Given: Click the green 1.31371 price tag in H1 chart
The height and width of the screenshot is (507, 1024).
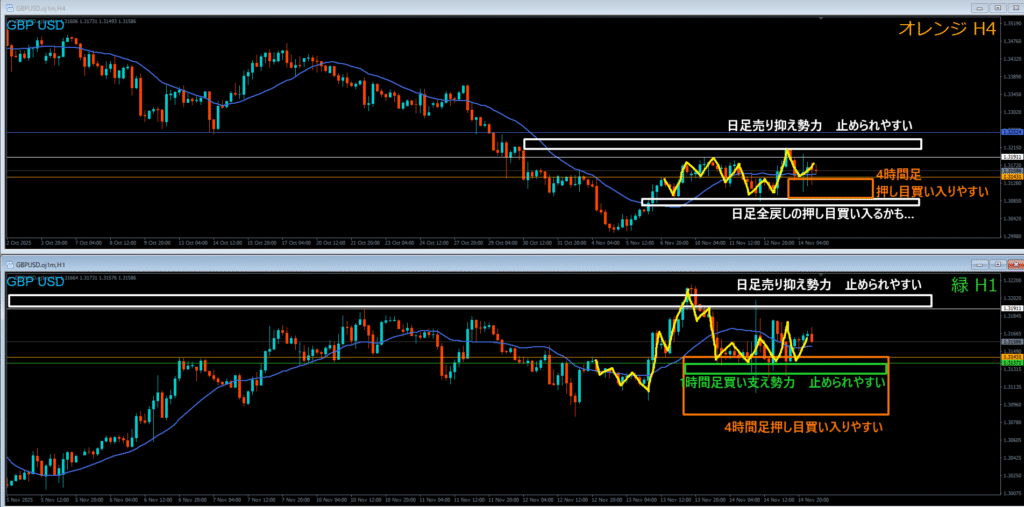Looking at the screenshot, I should 1010,363.
